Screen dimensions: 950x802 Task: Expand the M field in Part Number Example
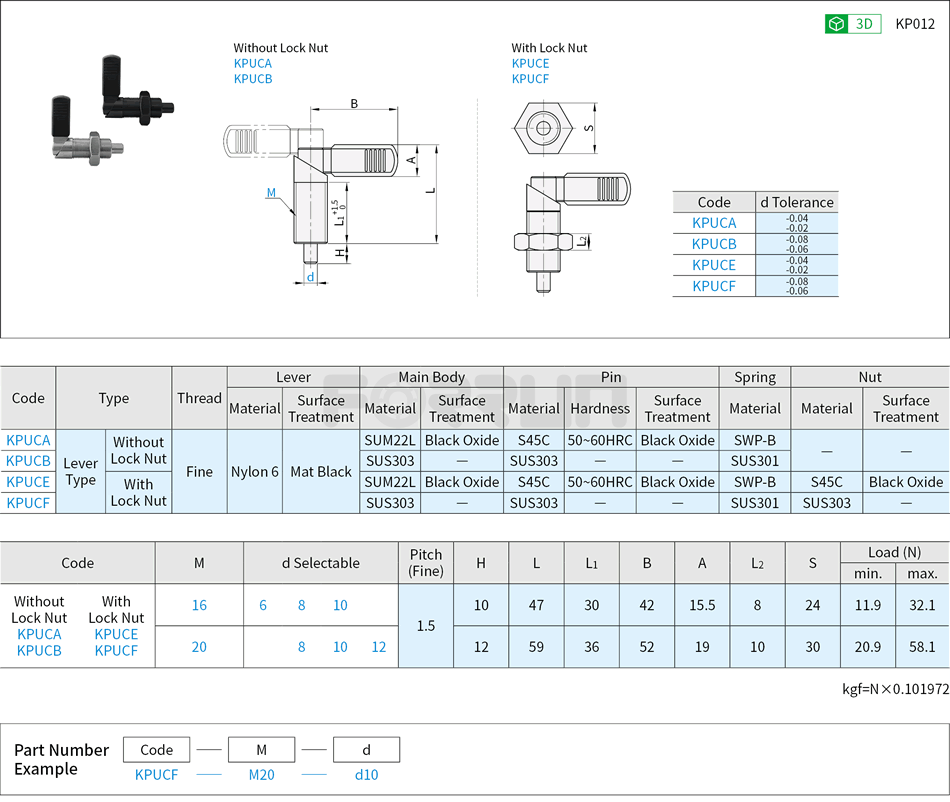point(261,749)
